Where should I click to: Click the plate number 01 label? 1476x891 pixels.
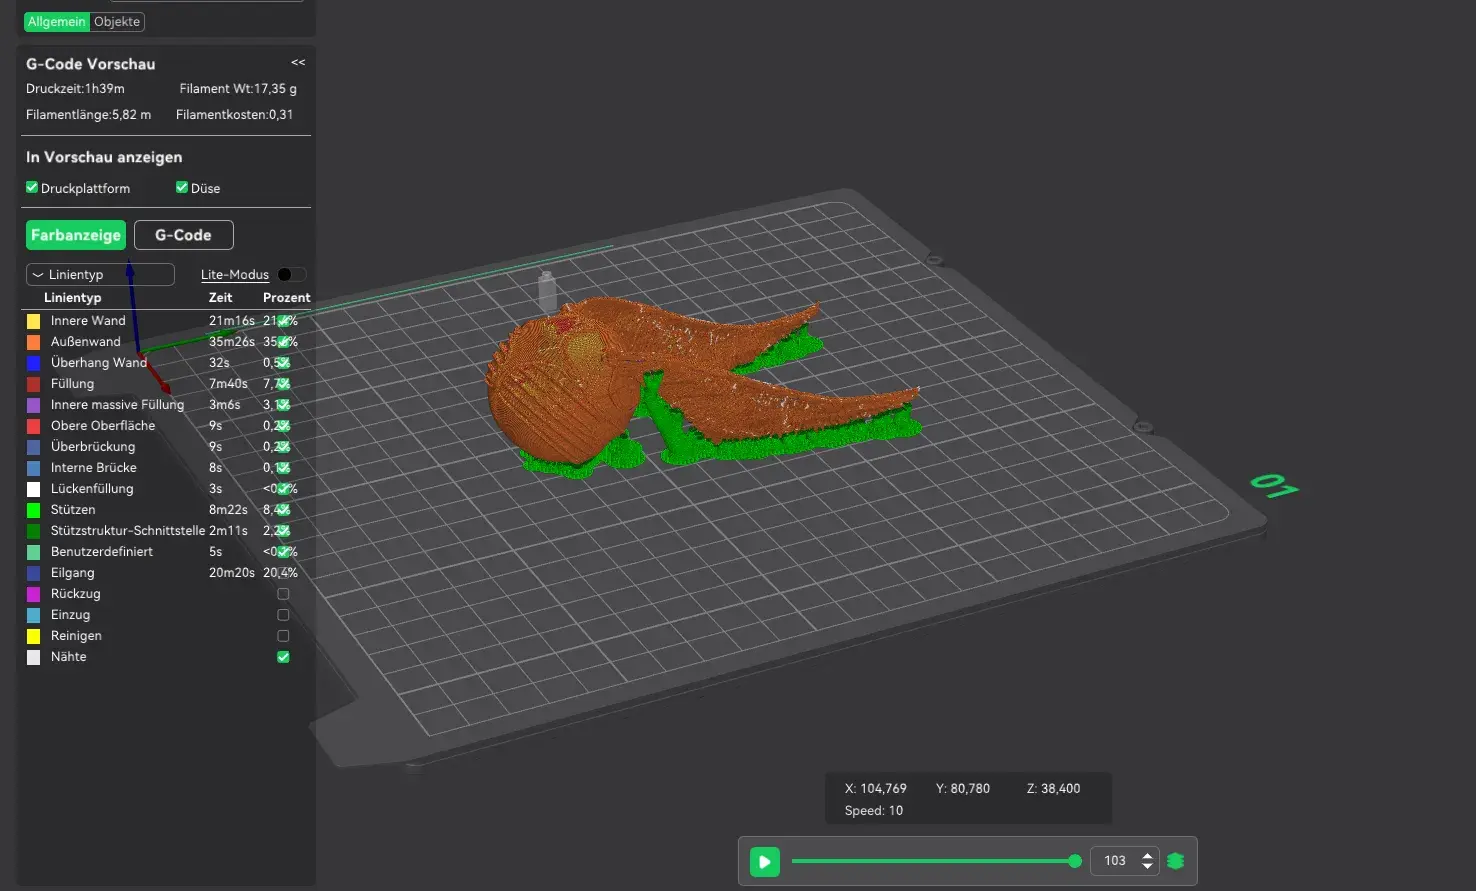click(1273, 486)
